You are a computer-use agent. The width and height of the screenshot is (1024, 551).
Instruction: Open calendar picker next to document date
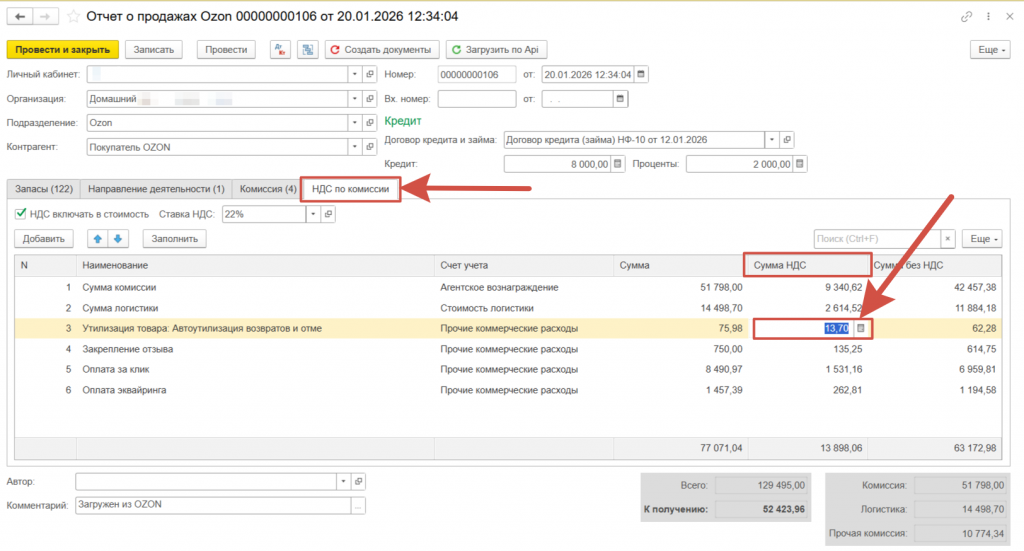click(642, 75)
